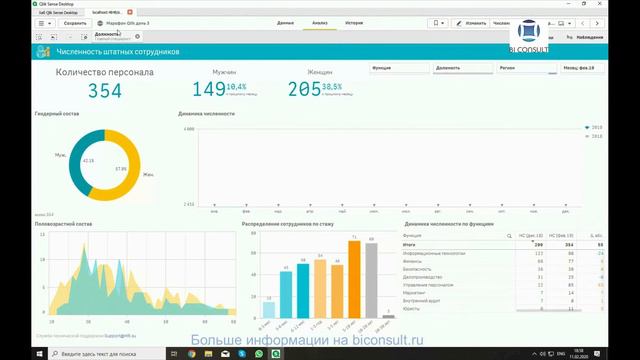Open the Mail app from the taskbar

(x=225, y=354)
